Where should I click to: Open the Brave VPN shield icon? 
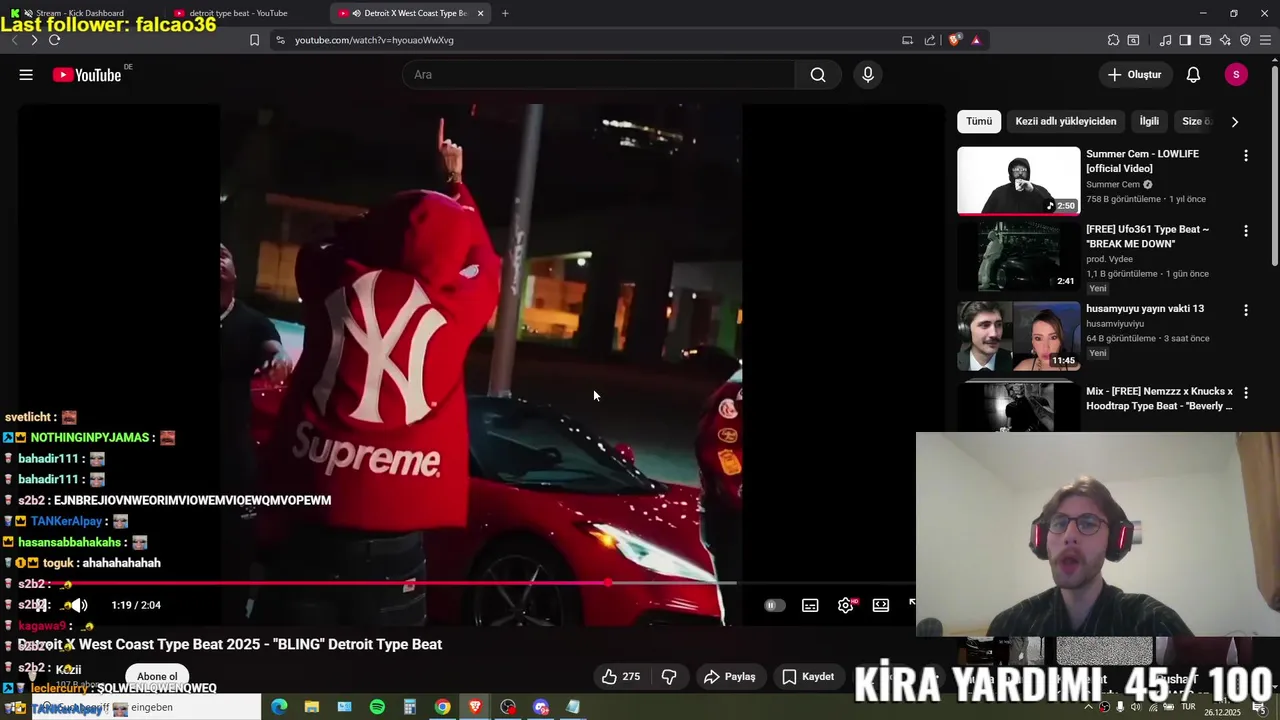coord(1245,40)
